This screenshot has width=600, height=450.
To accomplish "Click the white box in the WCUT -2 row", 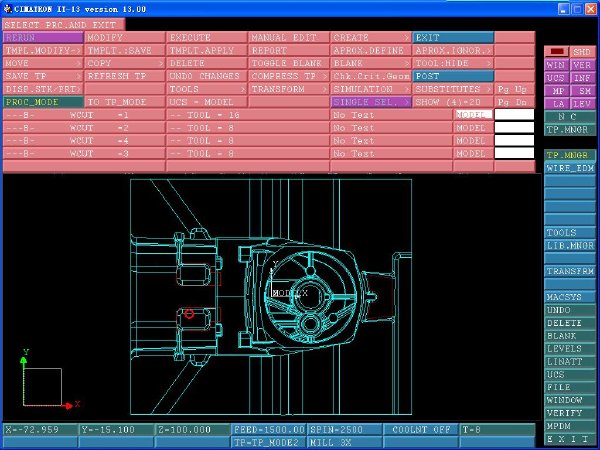I will (514, 128).
